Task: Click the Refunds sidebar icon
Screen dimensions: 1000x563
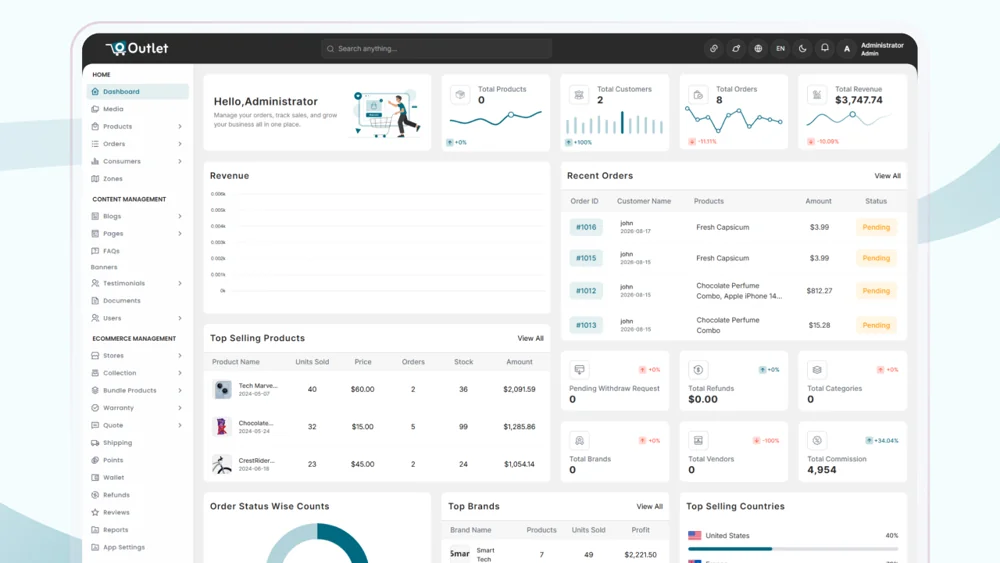Action: (x=95, y=495)
